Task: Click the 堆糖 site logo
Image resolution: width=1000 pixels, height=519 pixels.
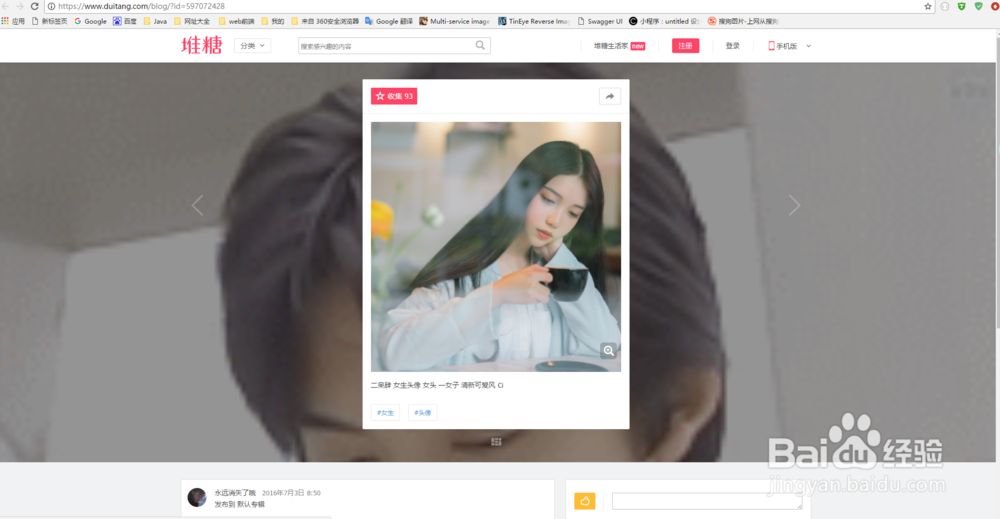Action: tap(202, 45)
